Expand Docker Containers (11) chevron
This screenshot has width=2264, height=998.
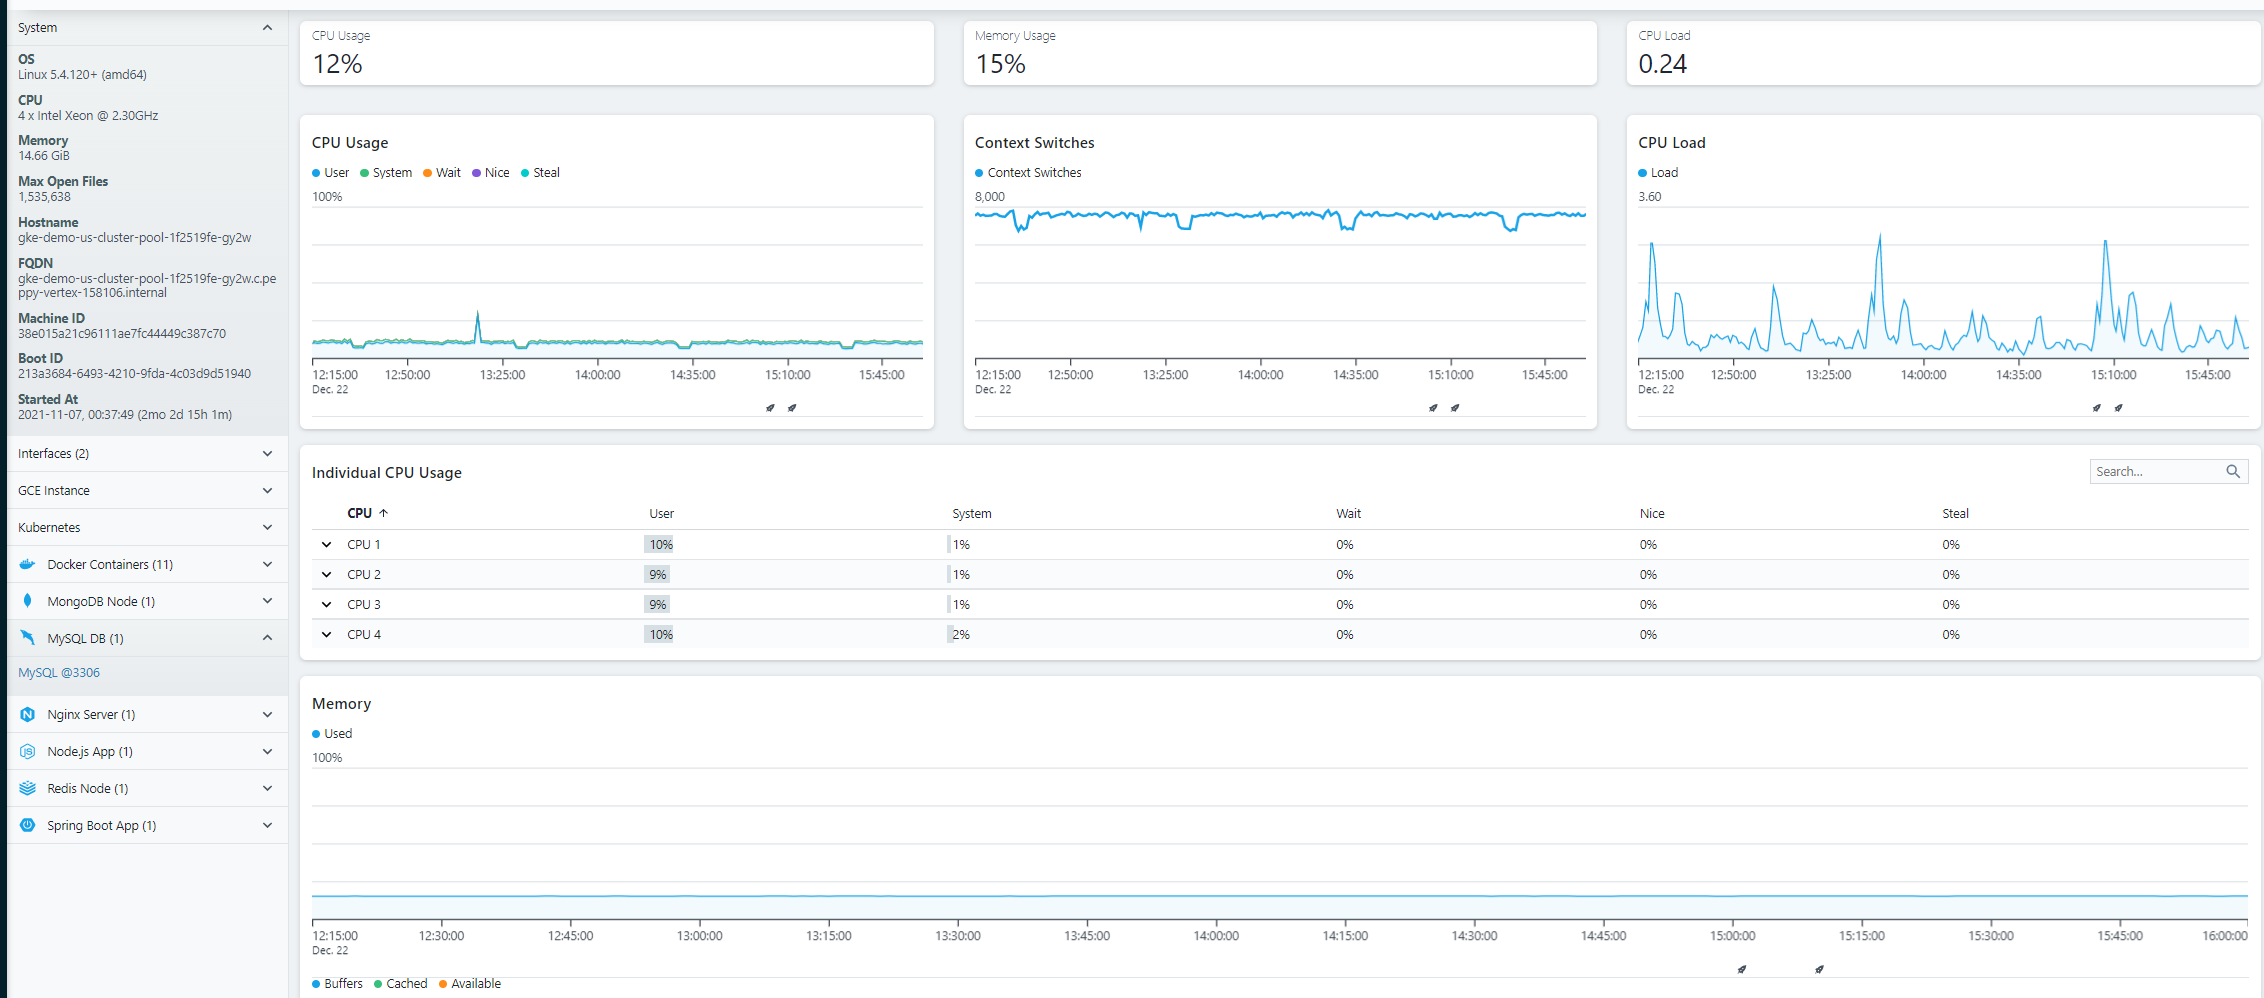tap(267, 565)
